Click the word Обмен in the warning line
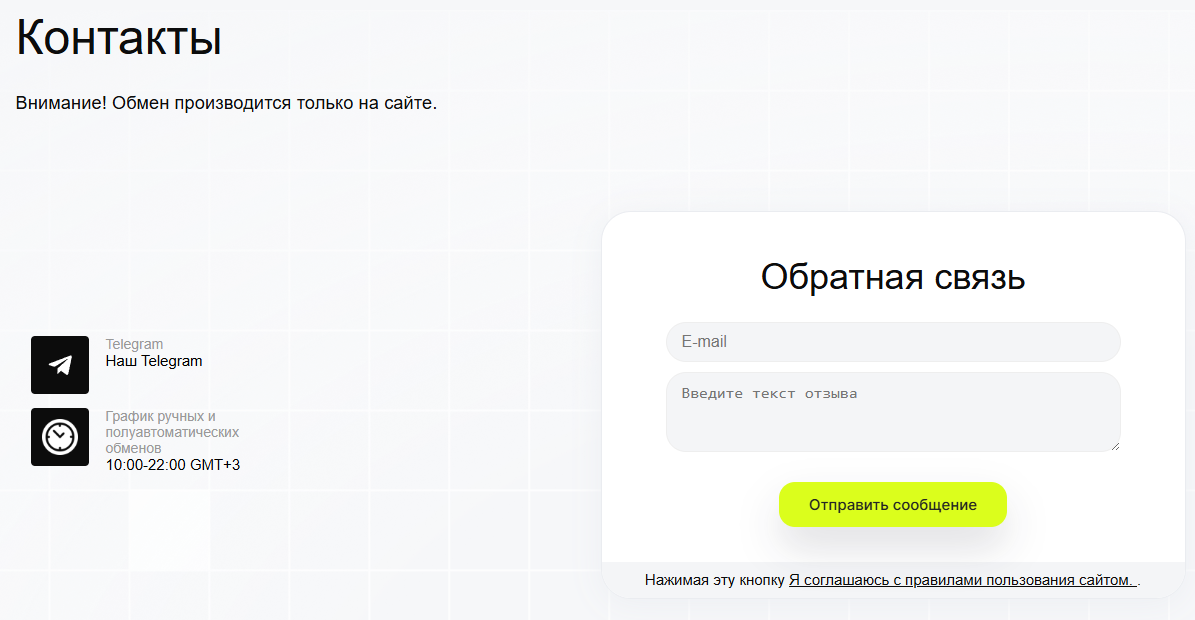Viewport: 1195px width, 620px height. 139,103
